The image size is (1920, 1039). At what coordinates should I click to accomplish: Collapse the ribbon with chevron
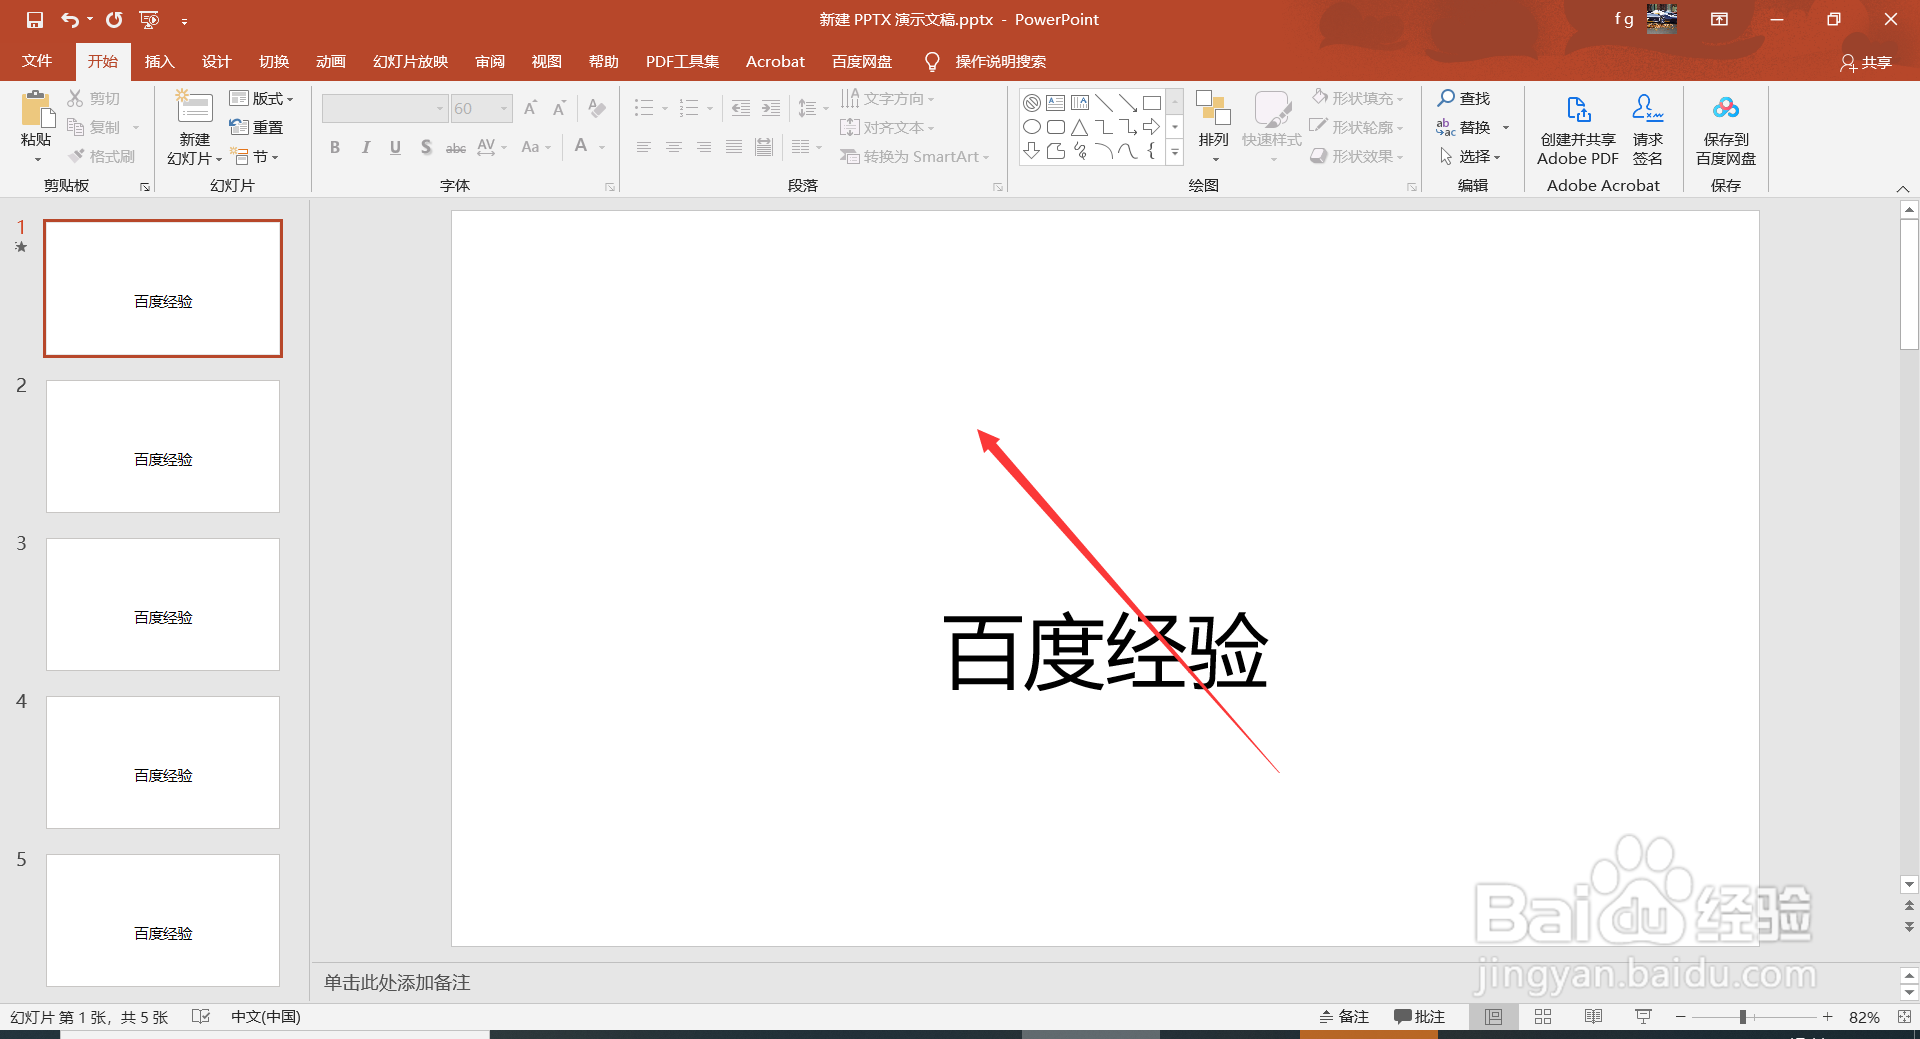tap(1903, 189)
